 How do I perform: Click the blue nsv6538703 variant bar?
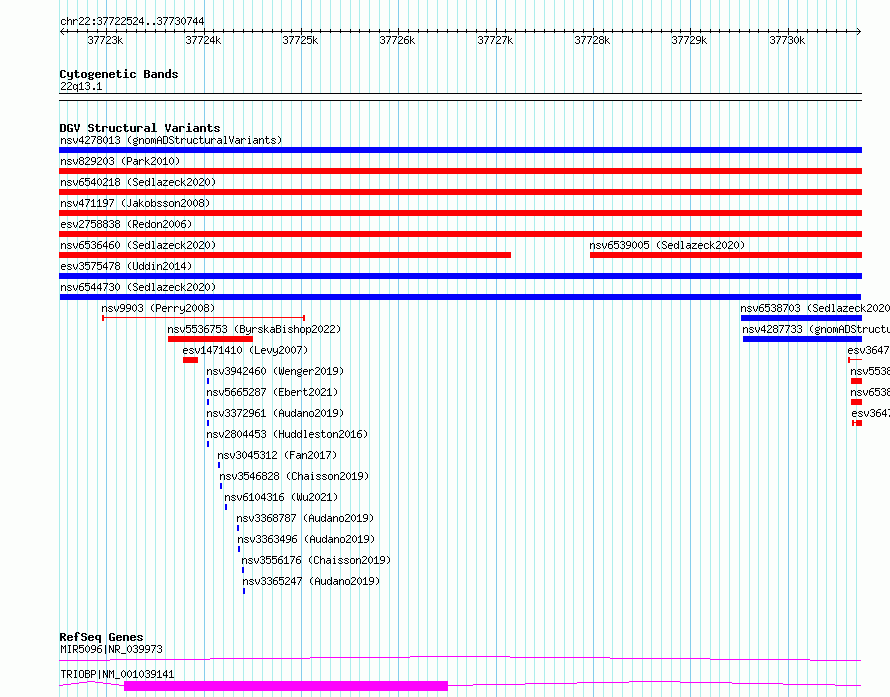[801, 318]
